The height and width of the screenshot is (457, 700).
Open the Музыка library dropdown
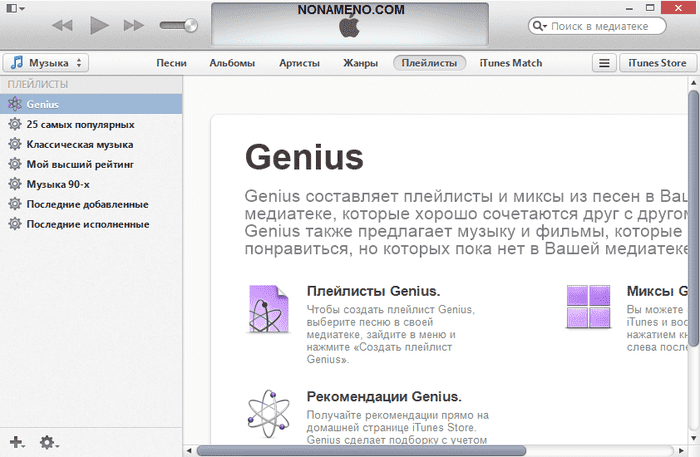tap(46, 63)
